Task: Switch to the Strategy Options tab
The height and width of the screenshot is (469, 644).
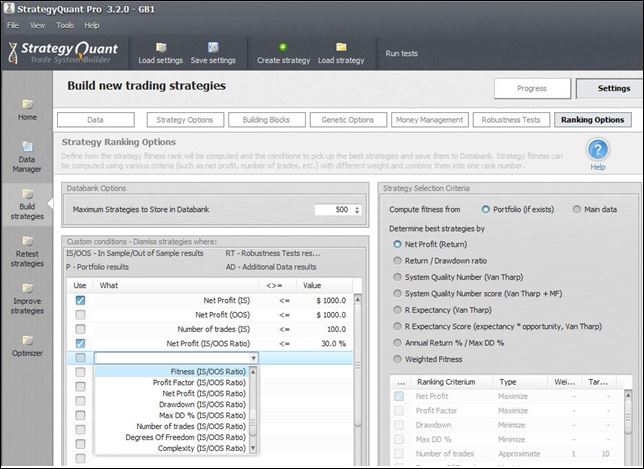Action: pyautogui.click(x=185, y=120)
